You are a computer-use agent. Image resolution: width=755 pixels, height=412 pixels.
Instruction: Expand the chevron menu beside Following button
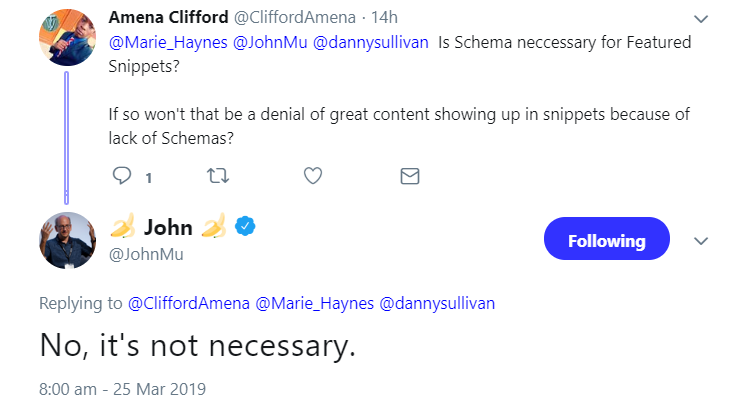point(701,241)
